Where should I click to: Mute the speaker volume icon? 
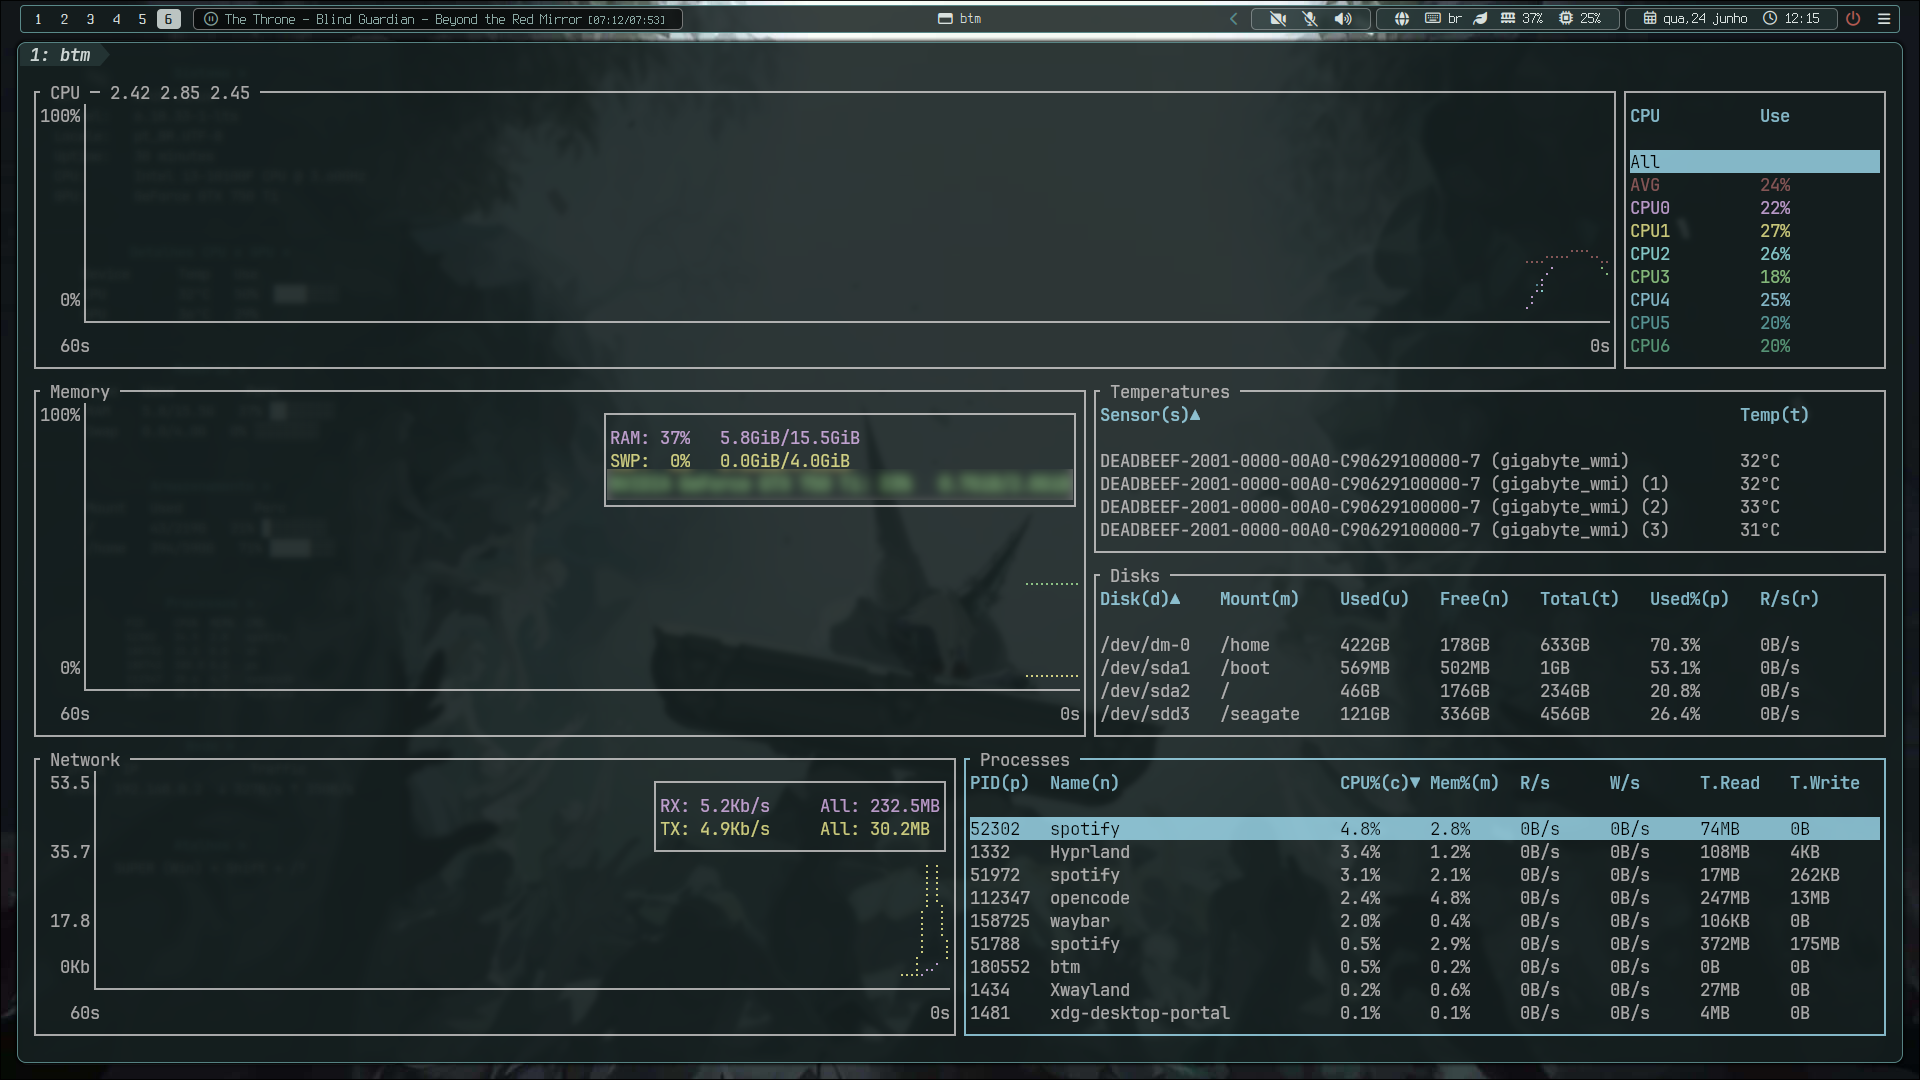coord(1343,19)
